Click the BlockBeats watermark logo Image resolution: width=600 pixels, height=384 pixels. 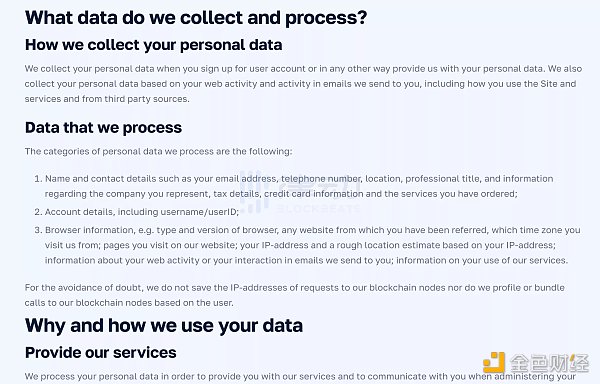pos(300,192)
